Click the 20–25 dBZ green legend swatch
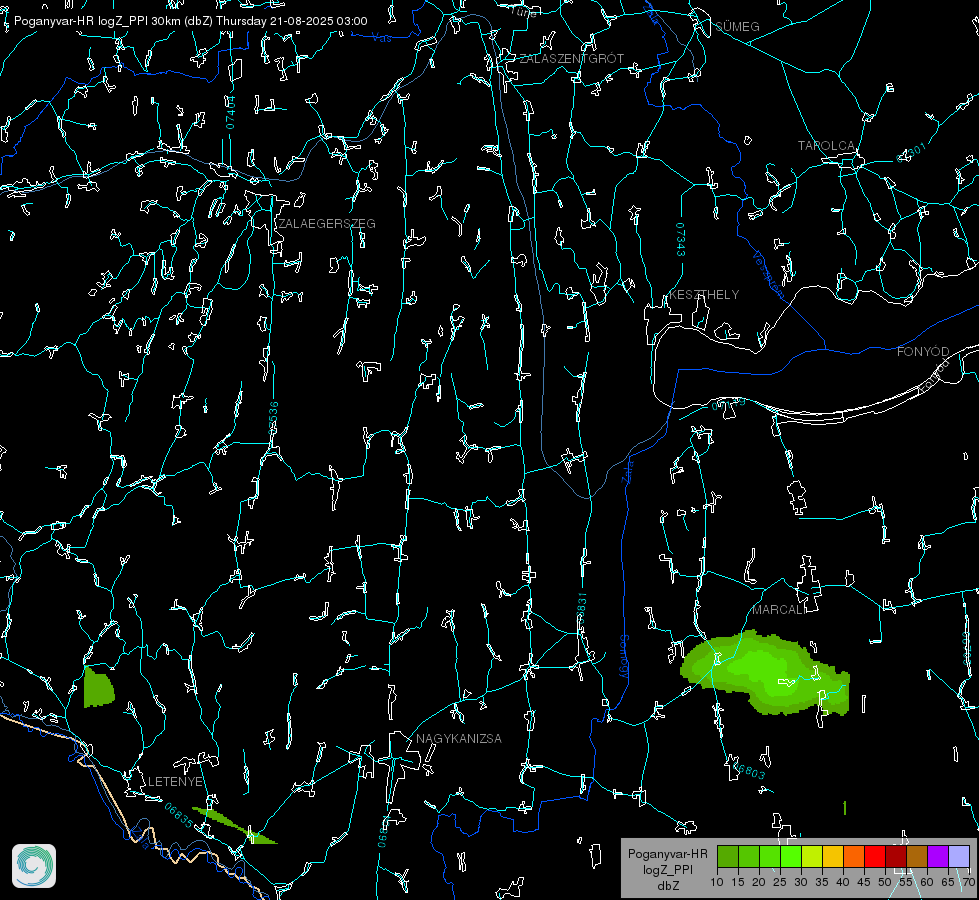 pos(770,856)
